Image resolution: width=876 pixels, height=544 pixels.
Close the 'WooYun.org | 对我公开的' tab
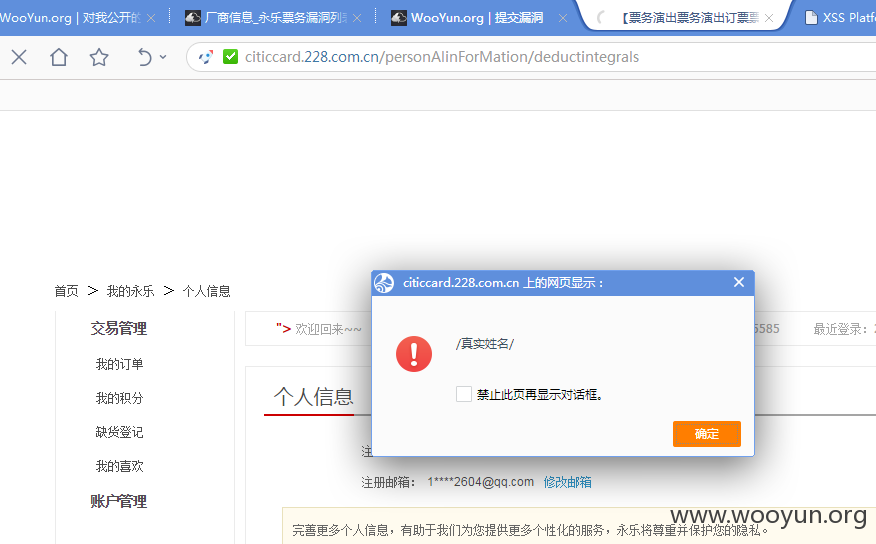pyautogui.click(x=151, y=18)
